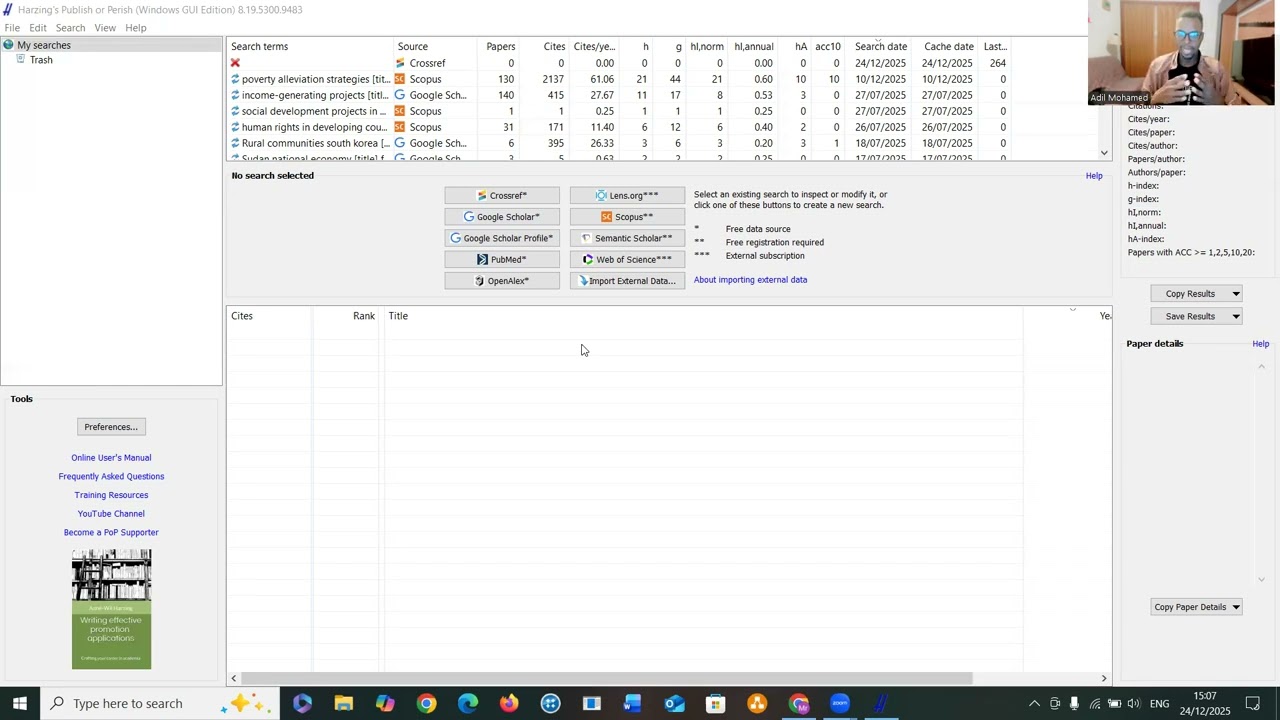Click Become a PoP Supporter link
1280x720 pixels.
tap(111, 533)
